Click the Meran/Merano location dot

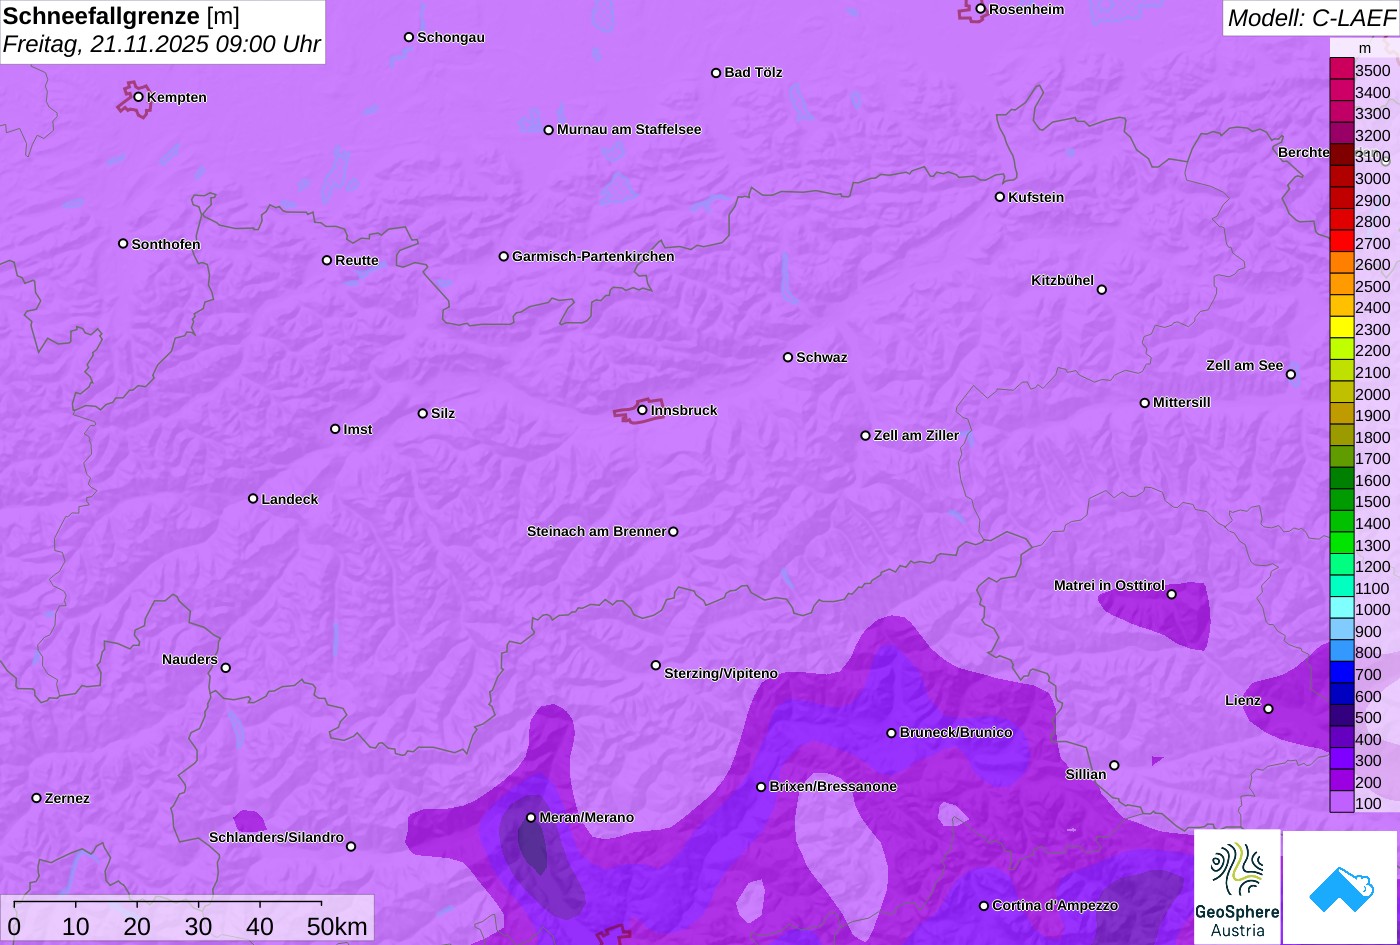coord(531,818)
